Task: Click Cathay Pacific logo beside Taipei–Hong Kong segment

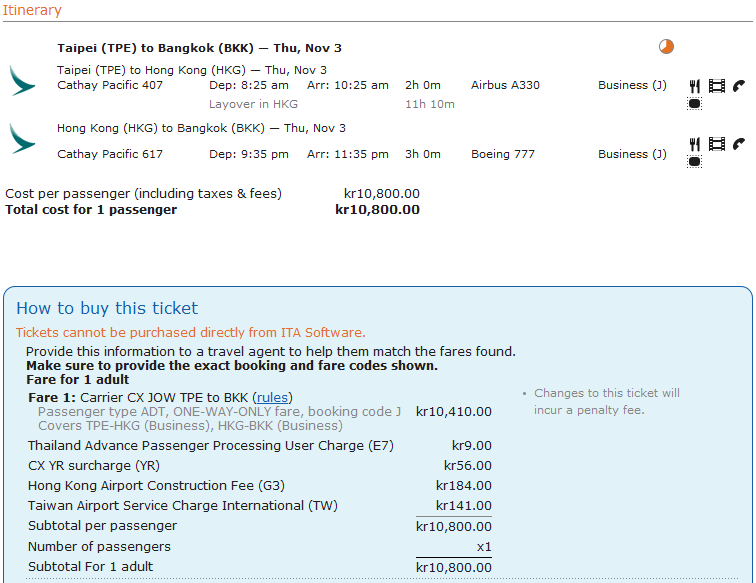Action: [x=22, y=79]
